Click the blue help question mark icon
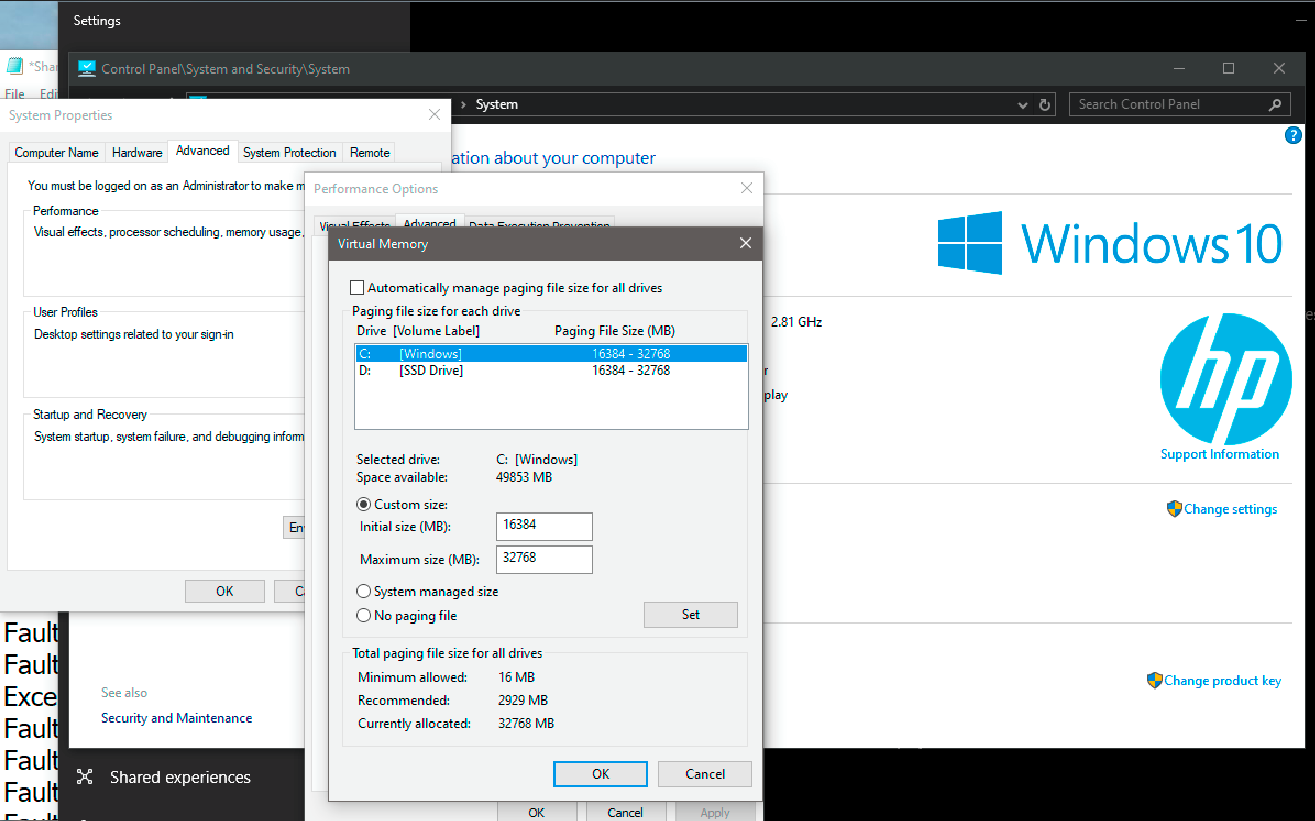Screen dimensions: 1315x821 [x=1292, y=136]
